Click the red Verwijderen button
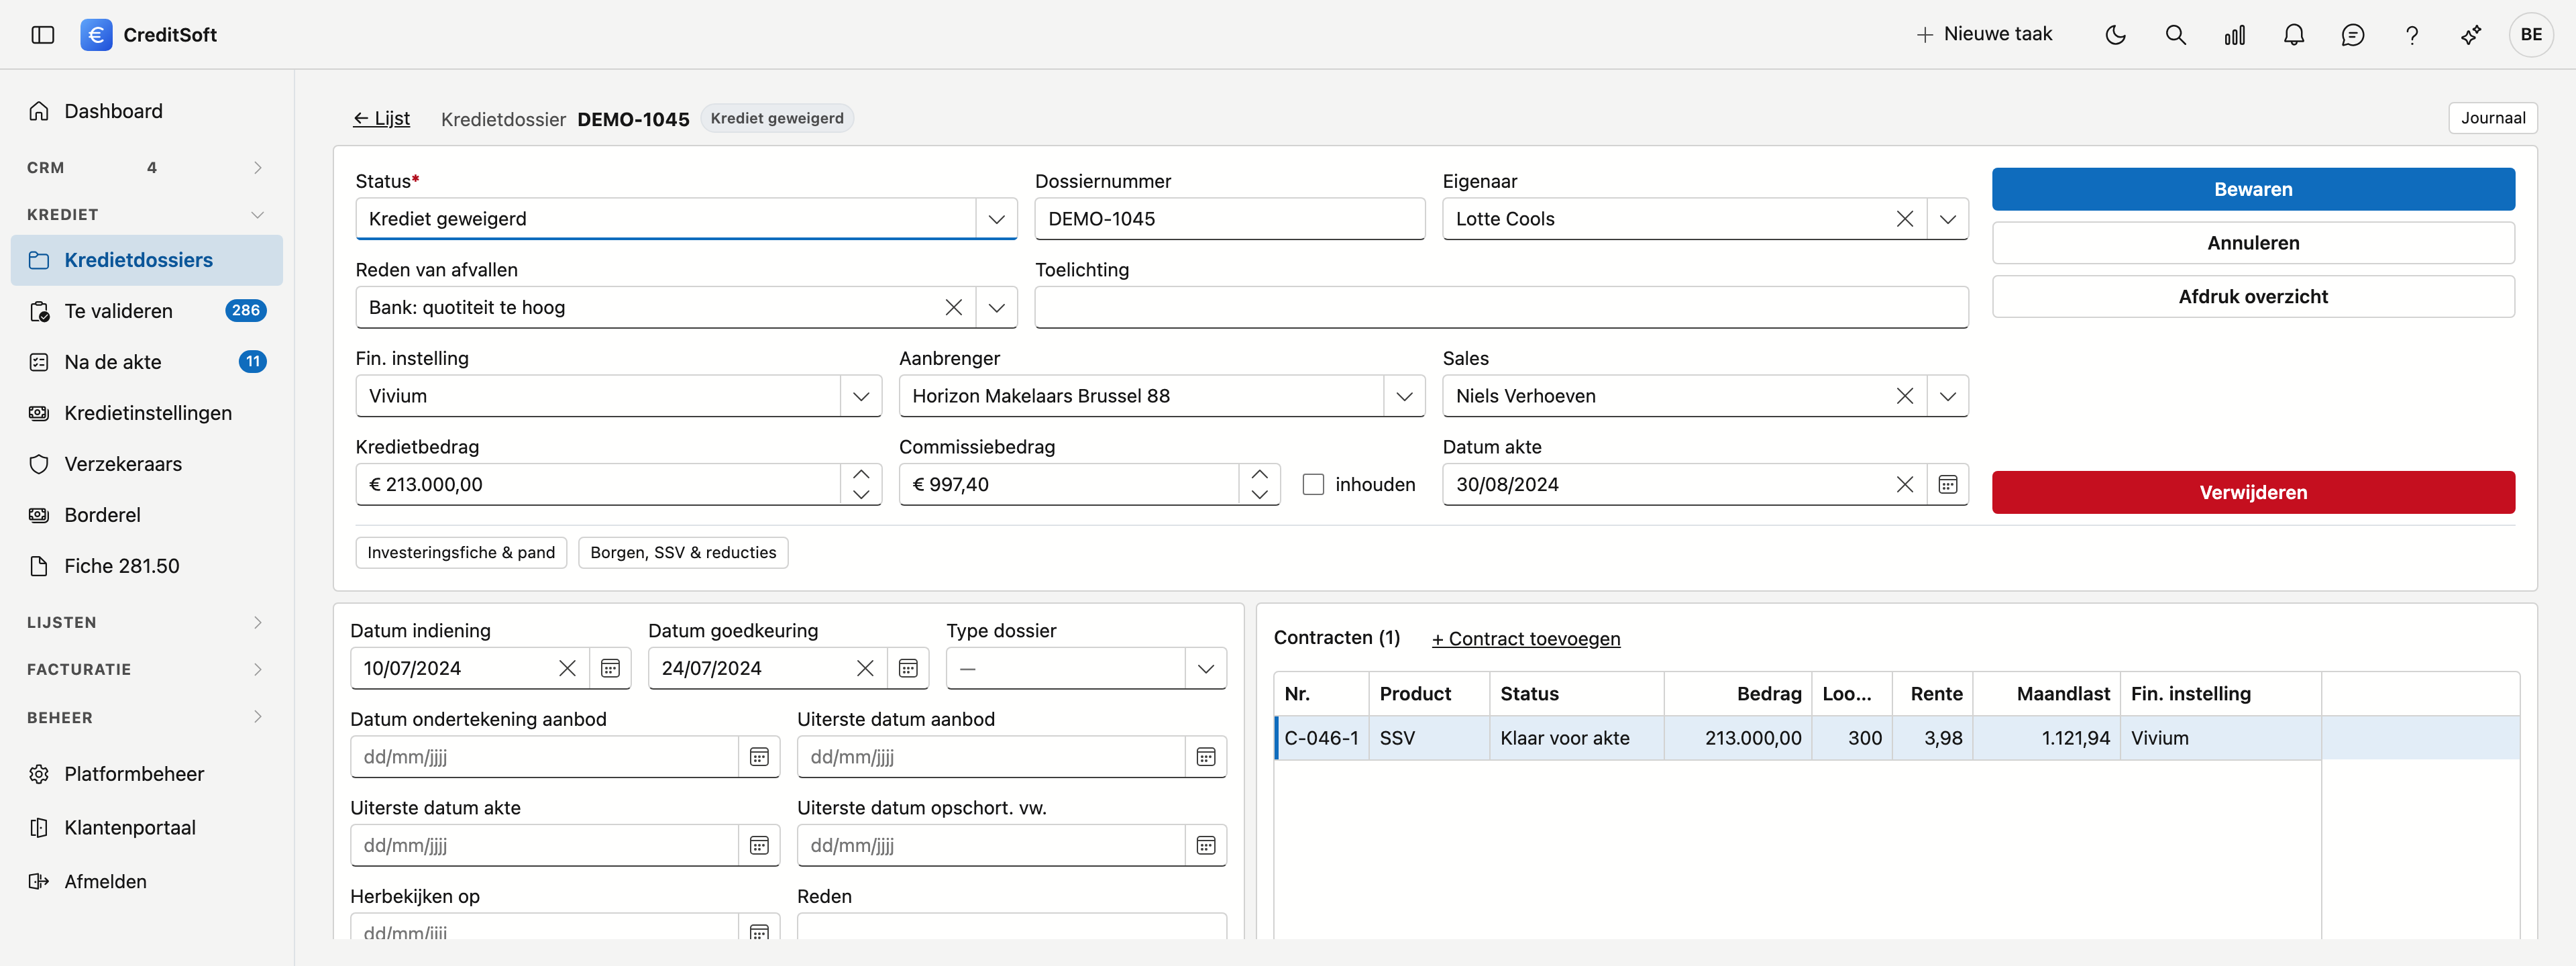The image size is (2576, 966). click(2253, 492)
